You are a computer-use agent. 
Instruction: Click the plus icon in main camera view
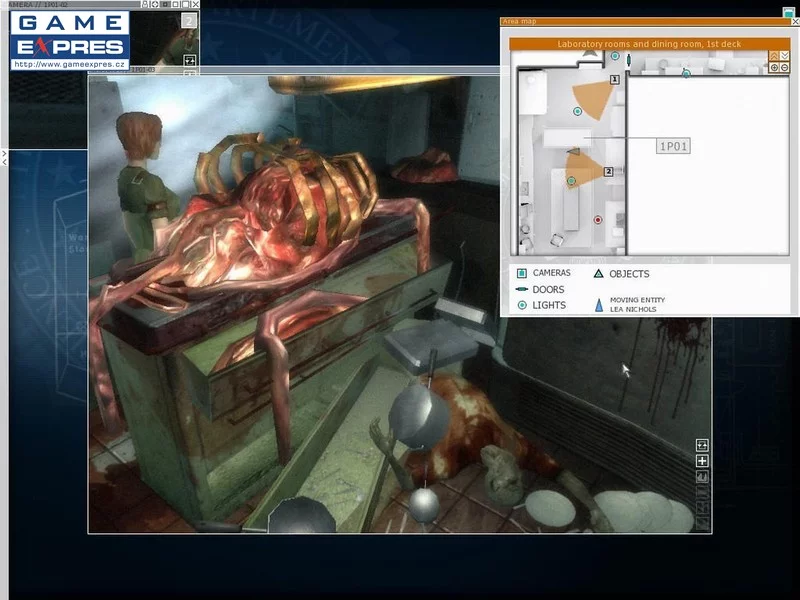click(702, 461)
